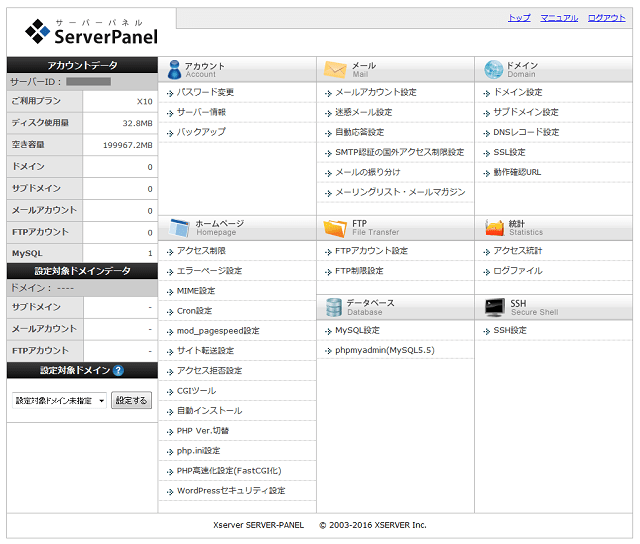Click the ログアウト link
This screenshot has width=640, height=544.
[x=606, y=18]
